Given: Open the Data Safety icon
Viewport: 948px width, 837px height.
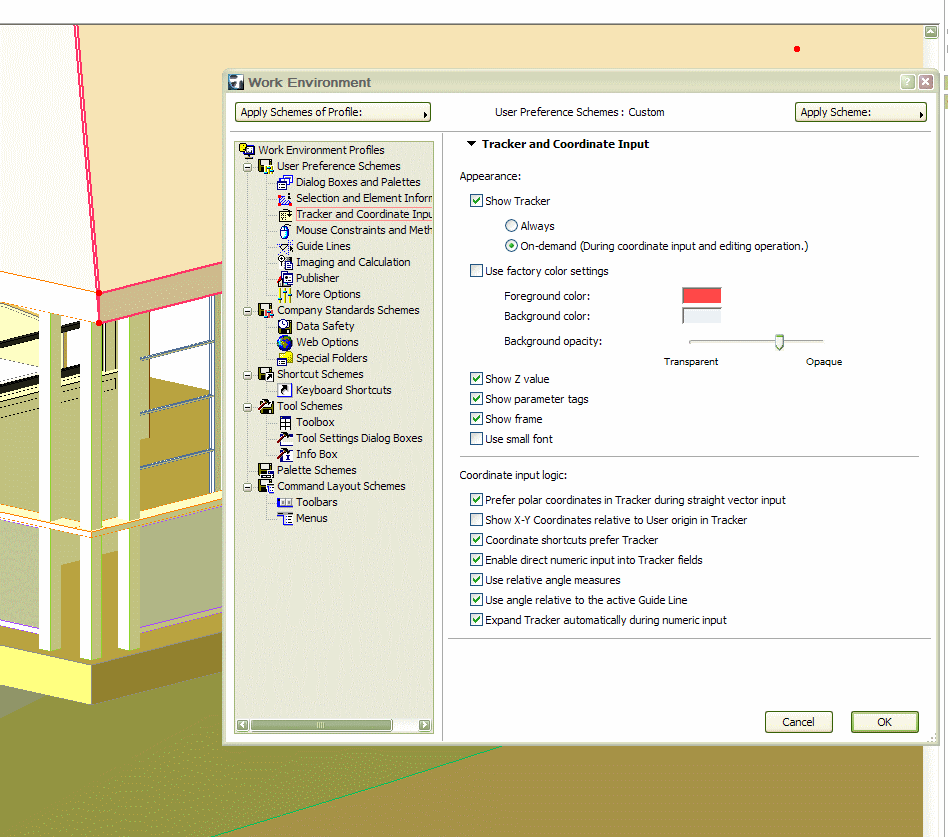Looking at the screenshot, I should tap(285, 326).
